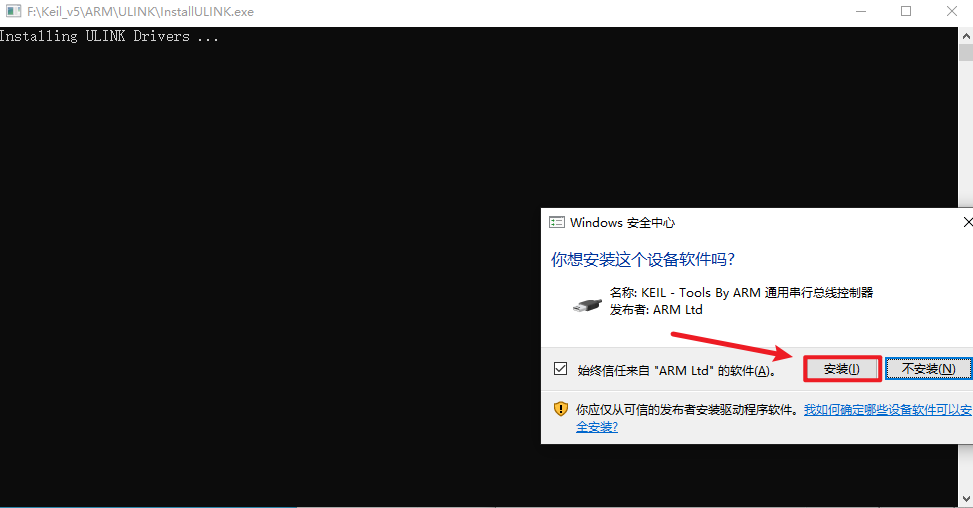
Task: Click the name text "KEIL - Tools By ARM"
Action: pyautogui.click(x=701, y=293)
